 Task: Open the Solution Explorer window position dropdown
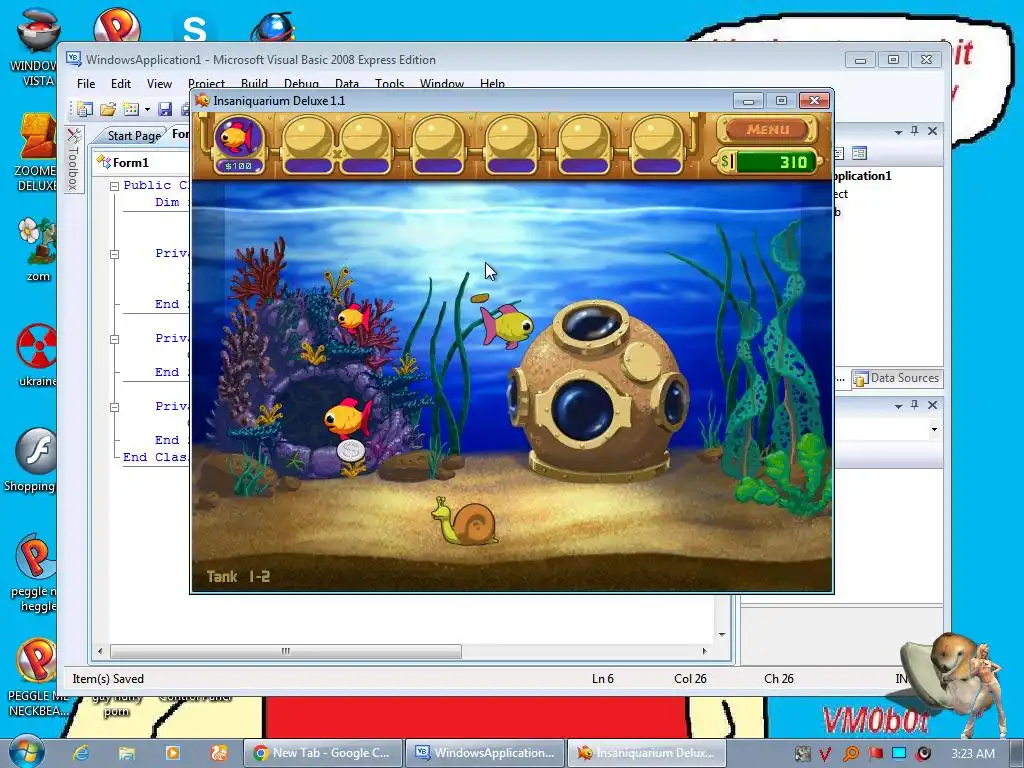[899, 132]
